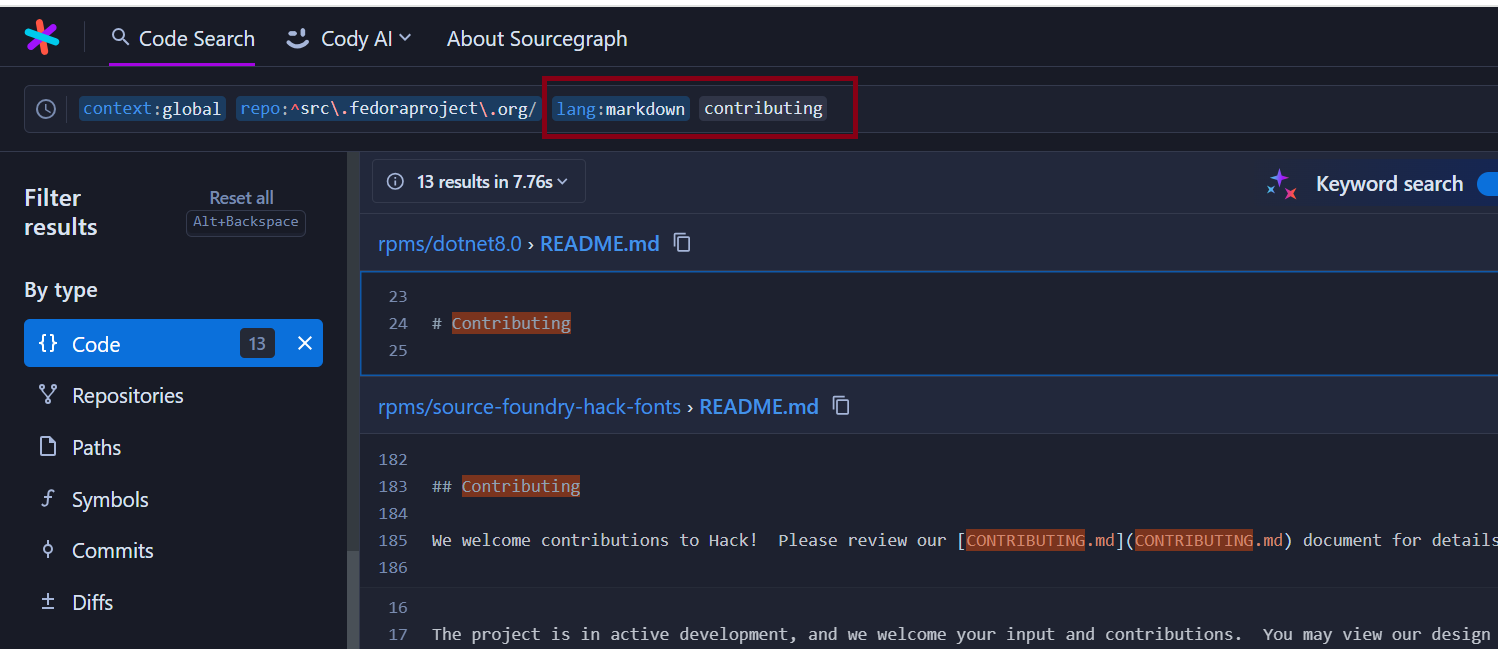Screen dimensions: 1498x649
Task: Expand the lang:markdown filter token
Action: (x=620, y=108)
